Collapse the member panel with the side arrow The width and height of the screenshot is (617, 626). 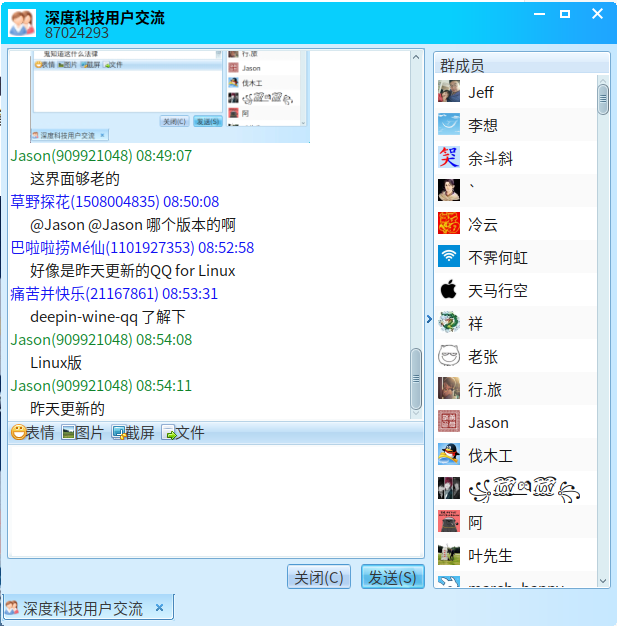tap(429, 319)
